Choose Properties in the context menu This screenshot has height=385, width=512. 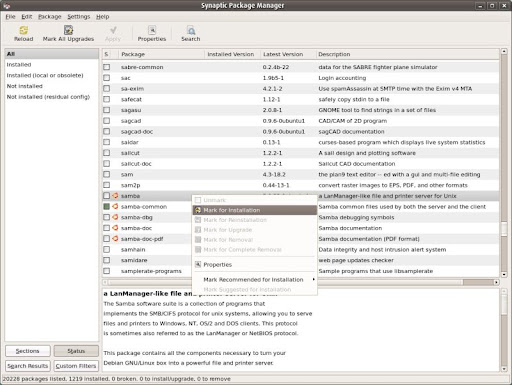255,264
